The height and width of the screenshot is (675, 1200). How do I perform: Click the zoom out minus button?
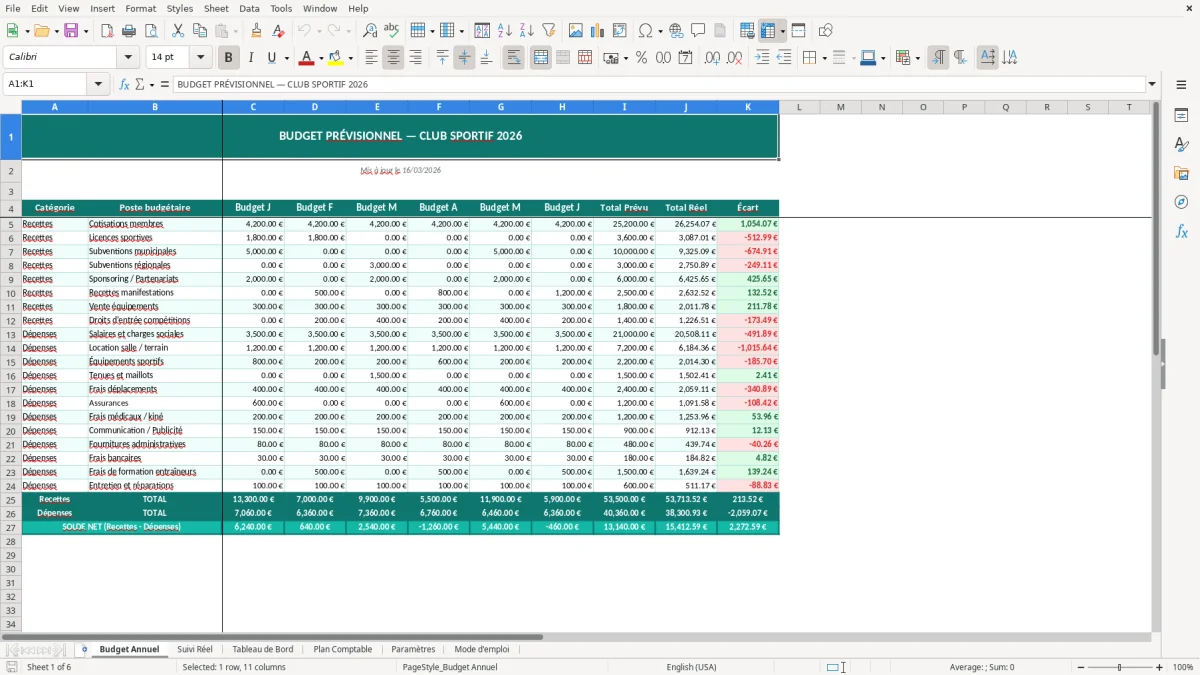tap(1080, 667)
